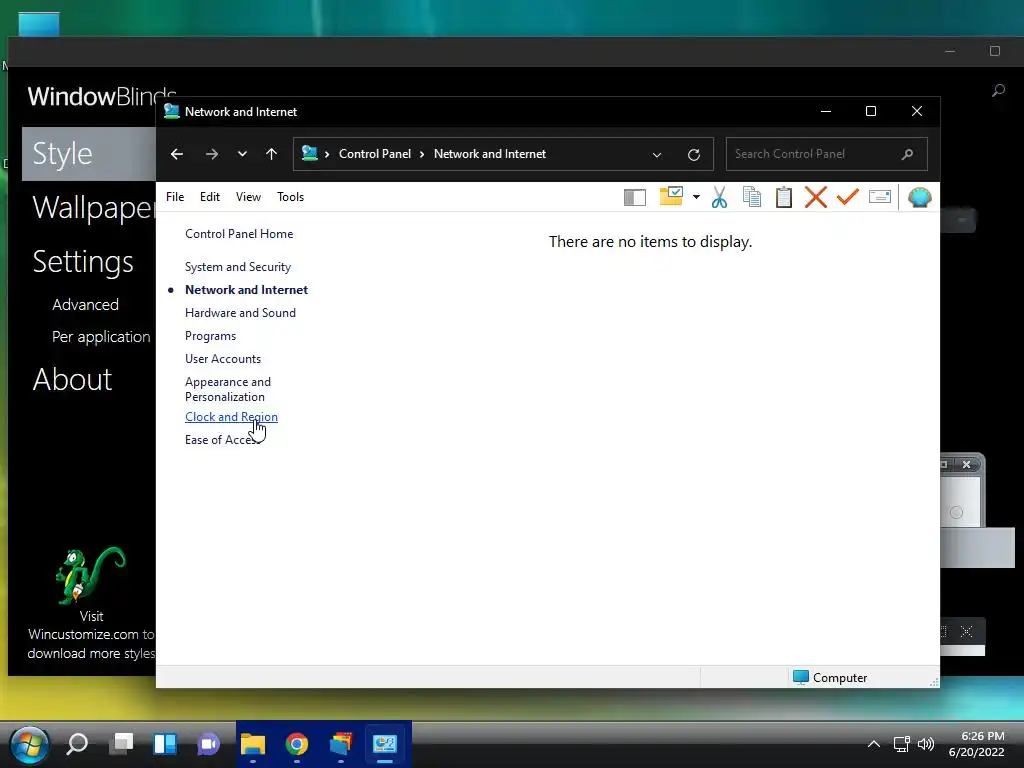Click the orange checkmark Properties icon
The width and height of the screenshot is (1024, 768).
[848, 197]
